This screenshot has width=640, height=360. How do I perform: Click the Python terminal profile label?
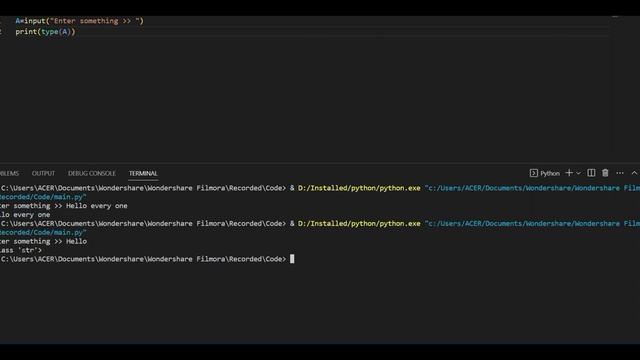pos(550,173)
